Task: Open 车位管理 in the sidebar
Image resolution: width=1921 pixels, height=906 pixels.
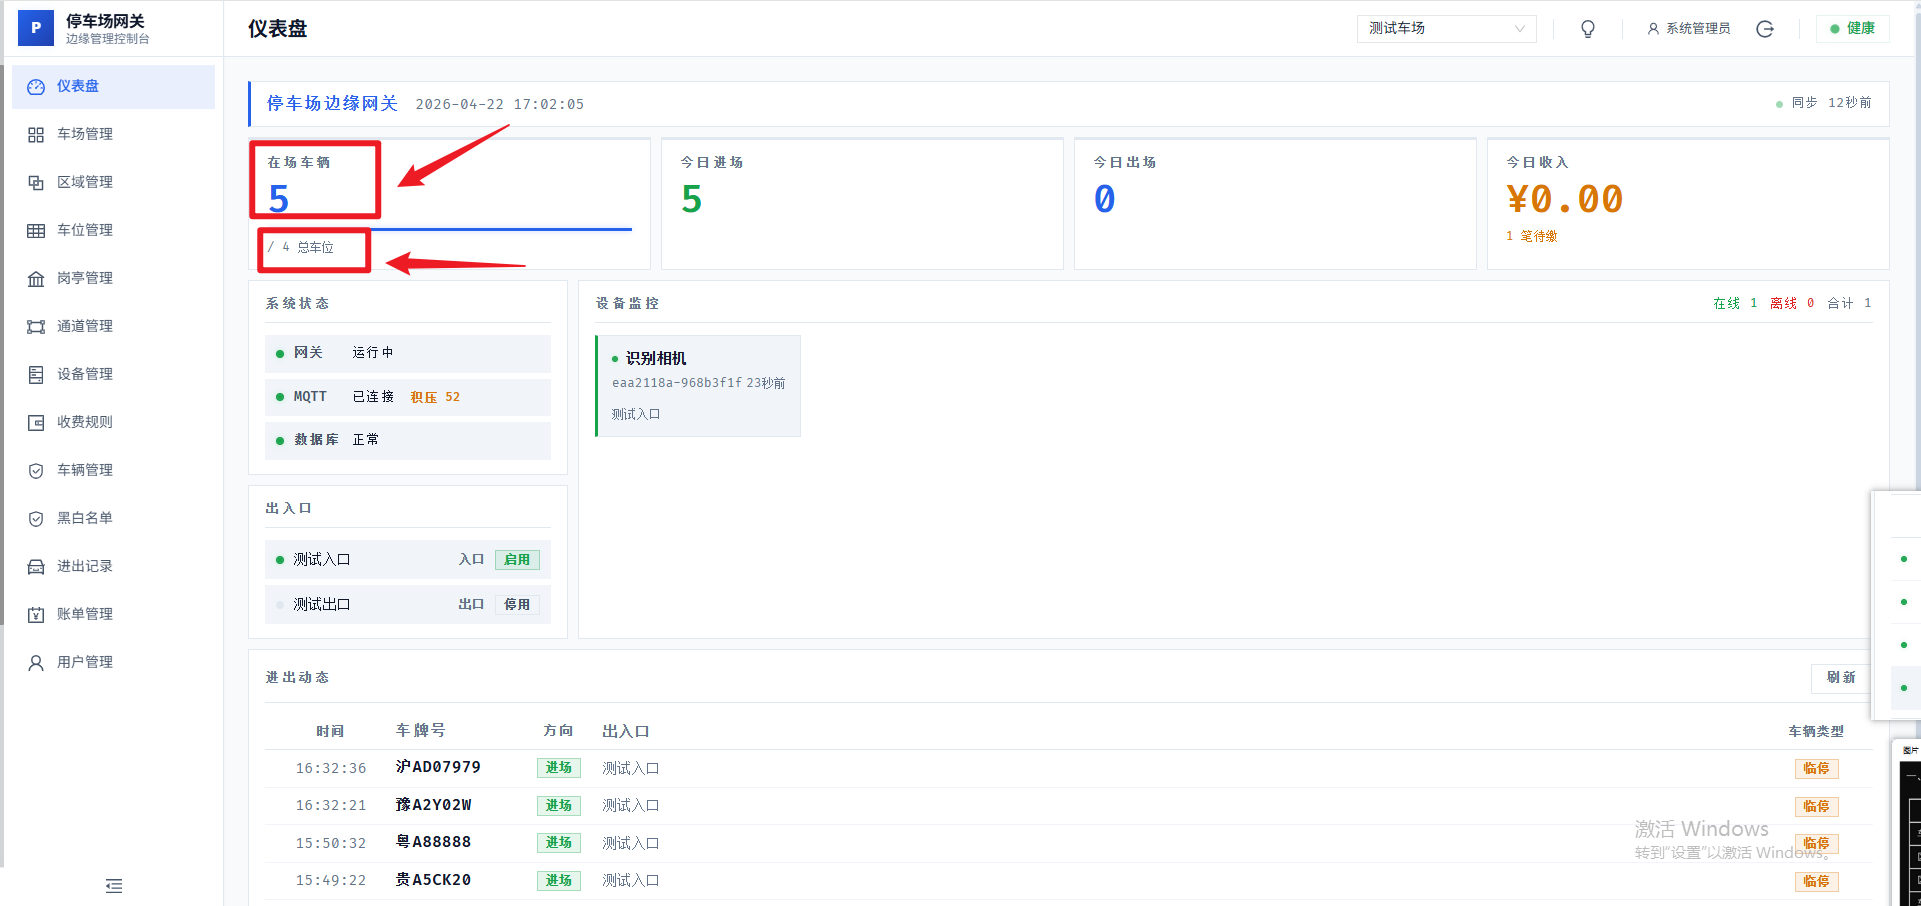Action: pyautogui.click(x=85, y=230)
